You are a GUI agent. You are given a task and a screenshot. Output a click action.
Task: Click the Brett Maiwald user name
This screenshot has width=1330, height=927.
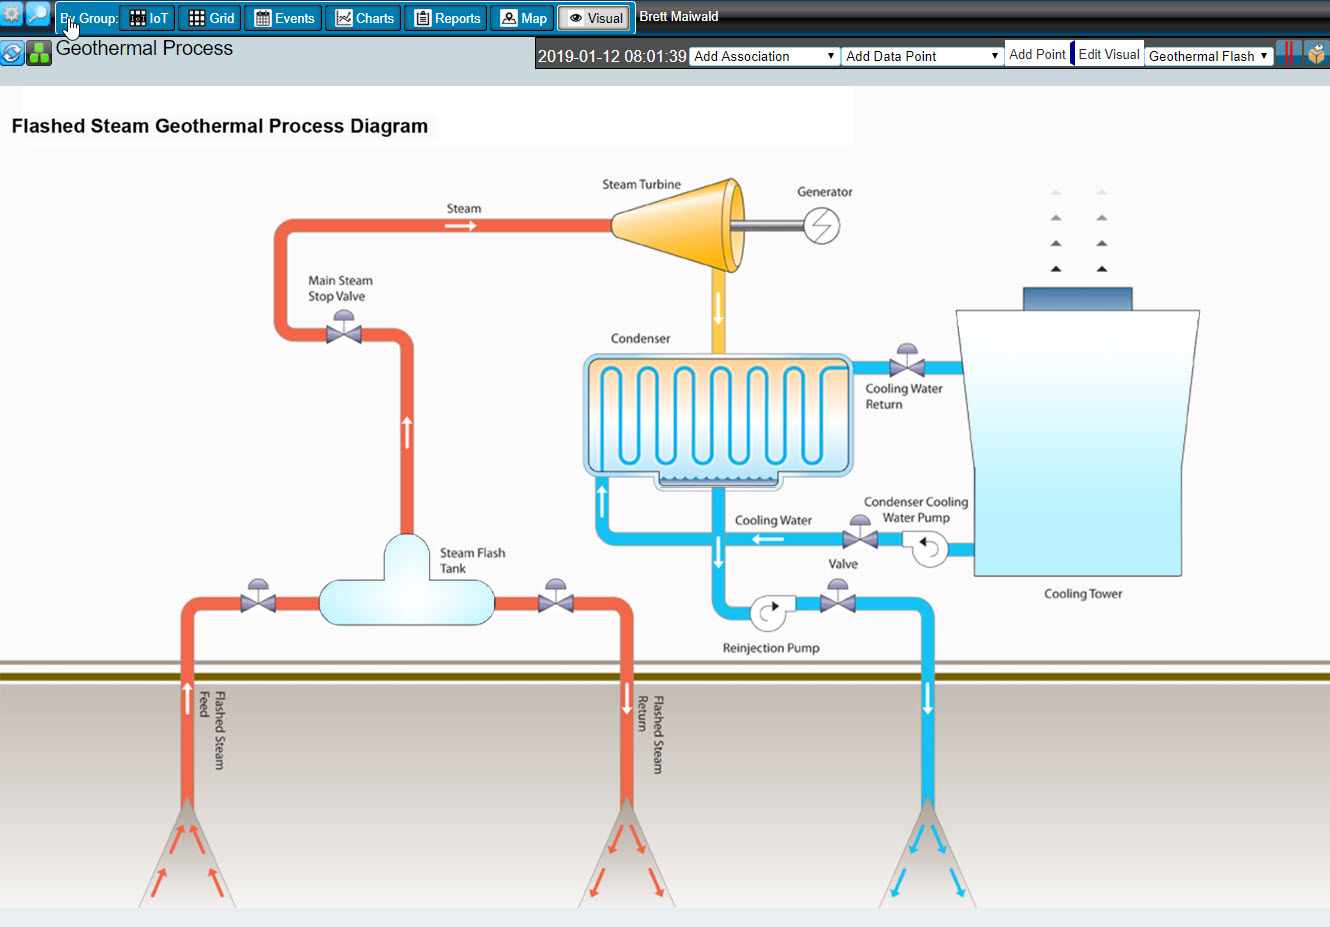point(679,16)
